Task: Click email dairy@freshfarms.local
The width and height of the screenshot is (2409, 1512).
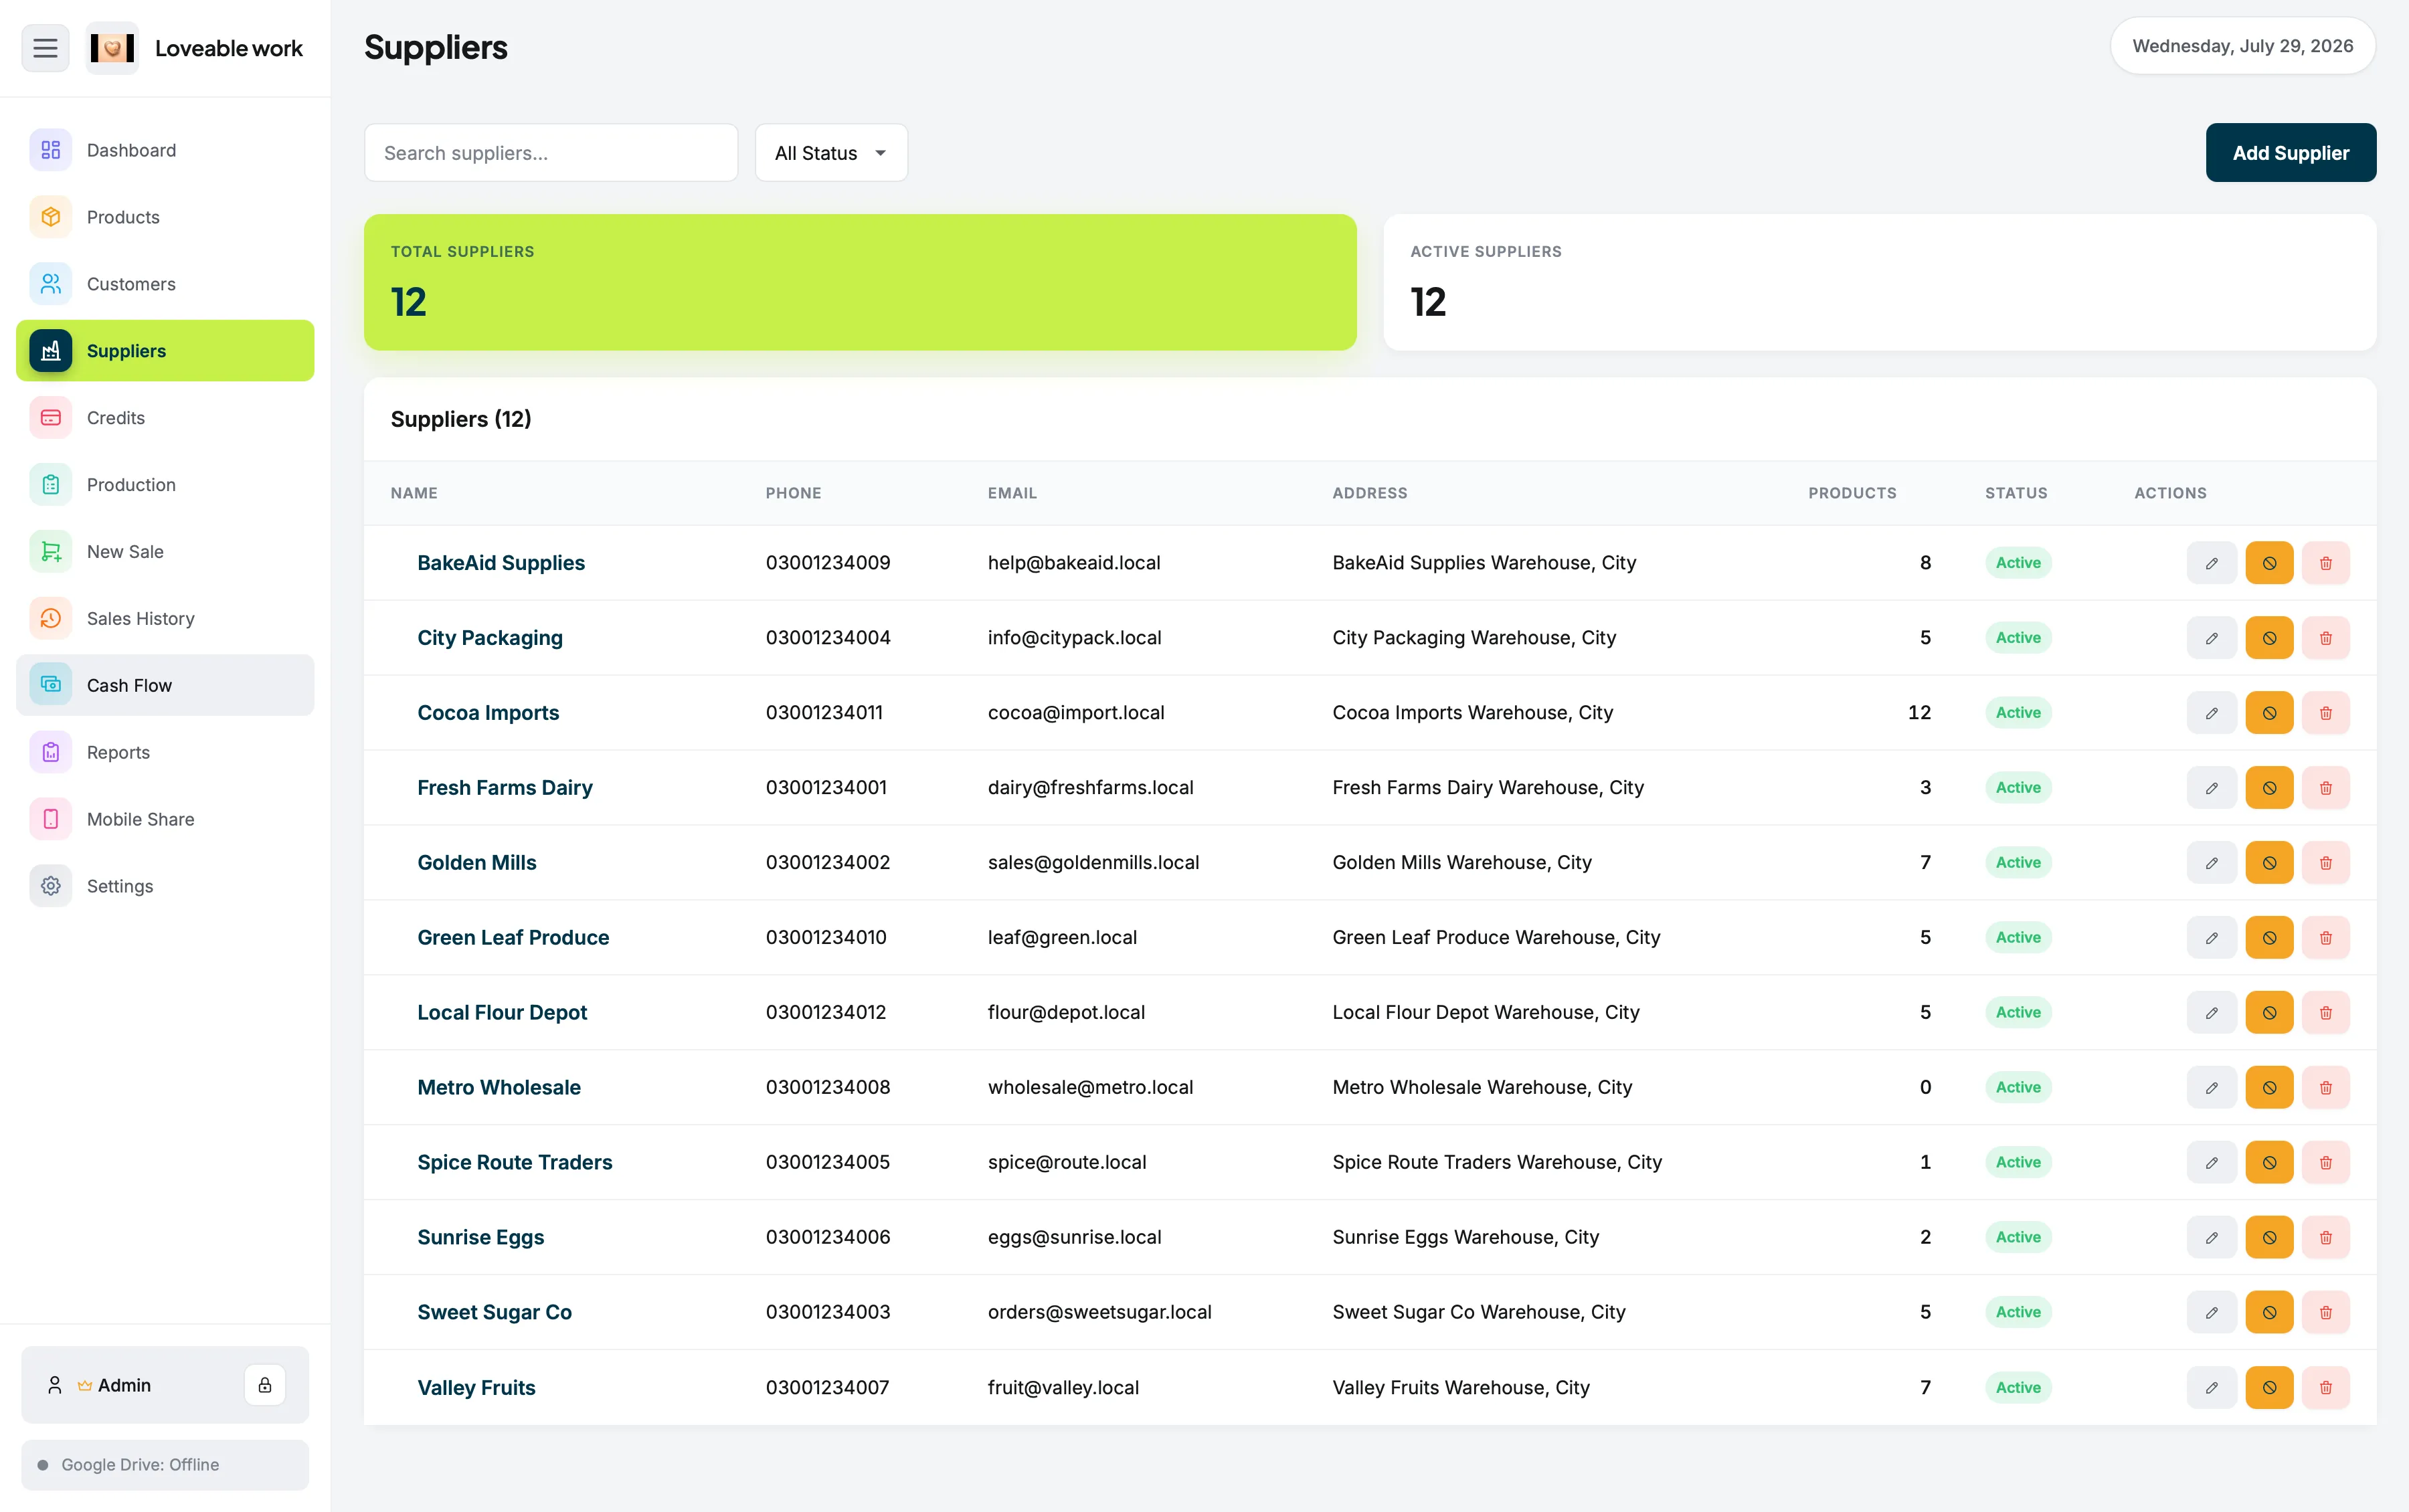Action: (1090, 788)
